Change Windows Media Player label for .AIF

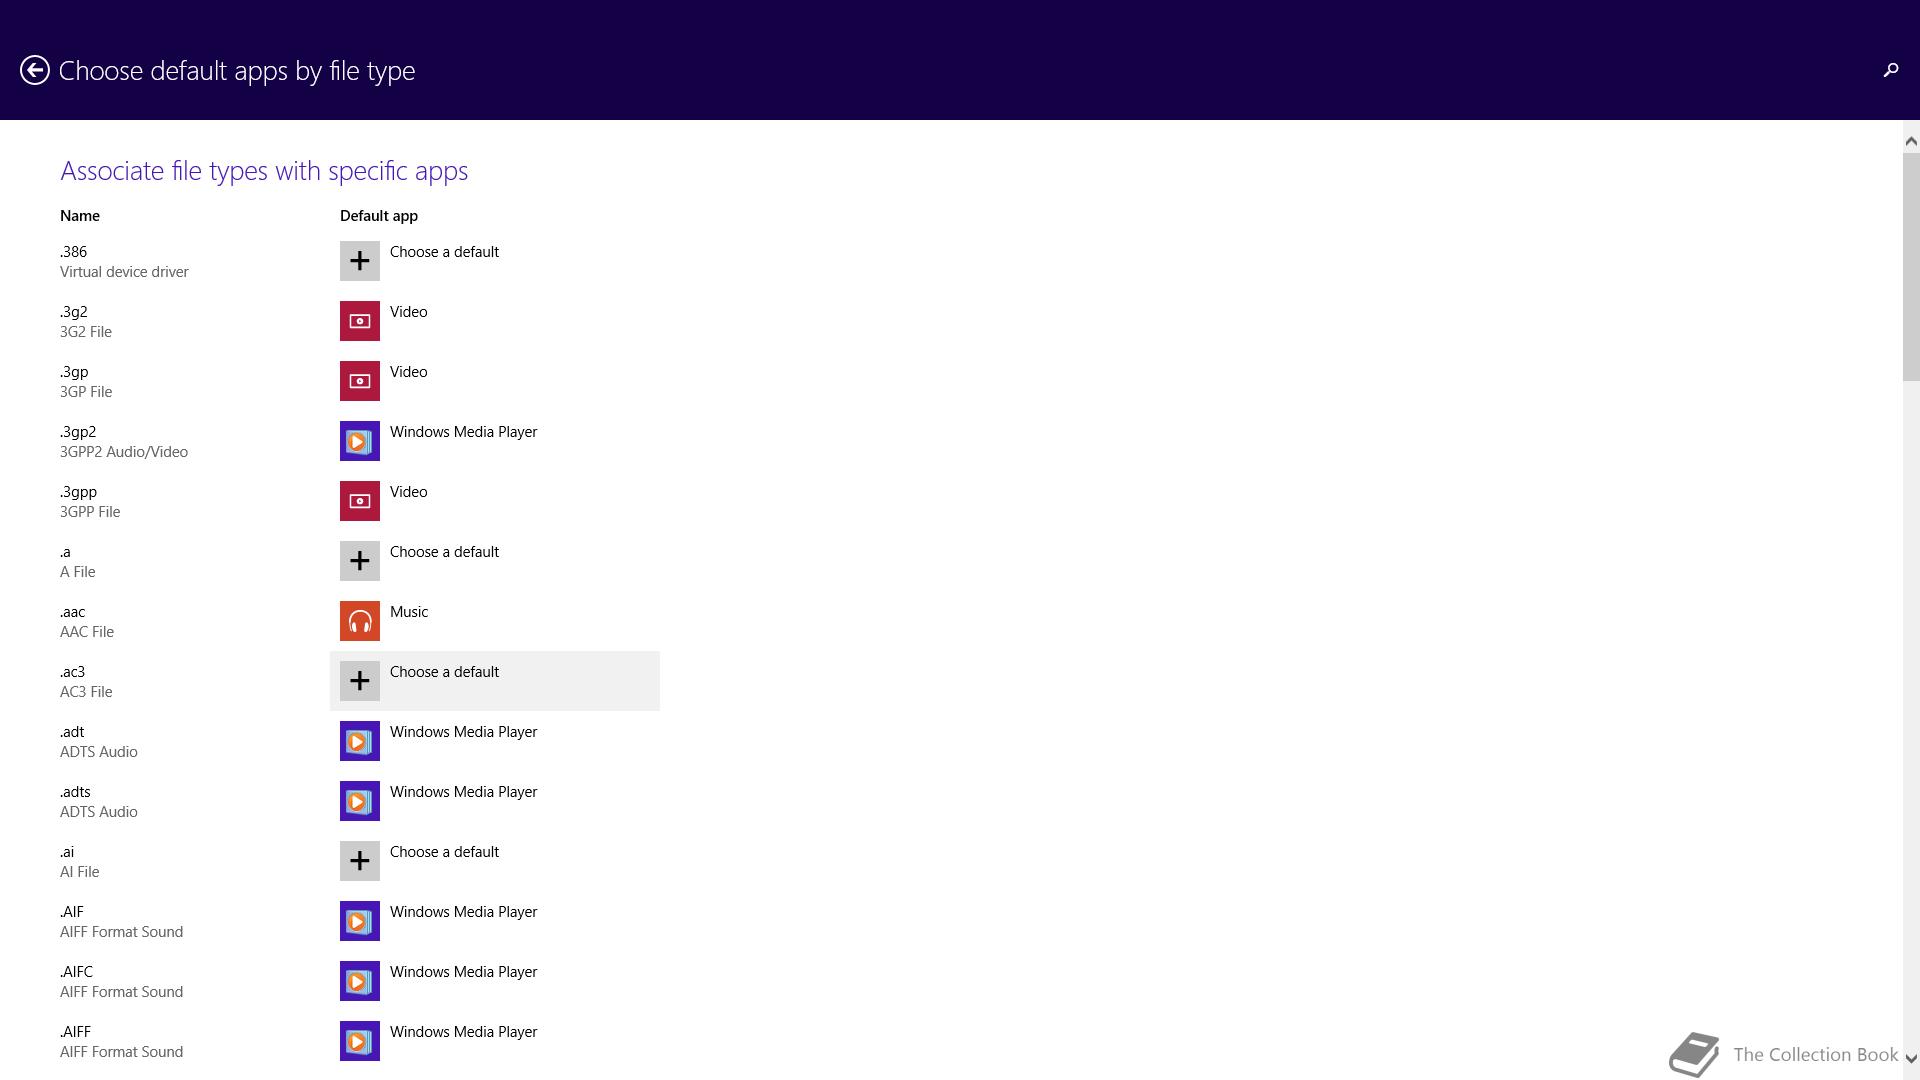(463, 912)
